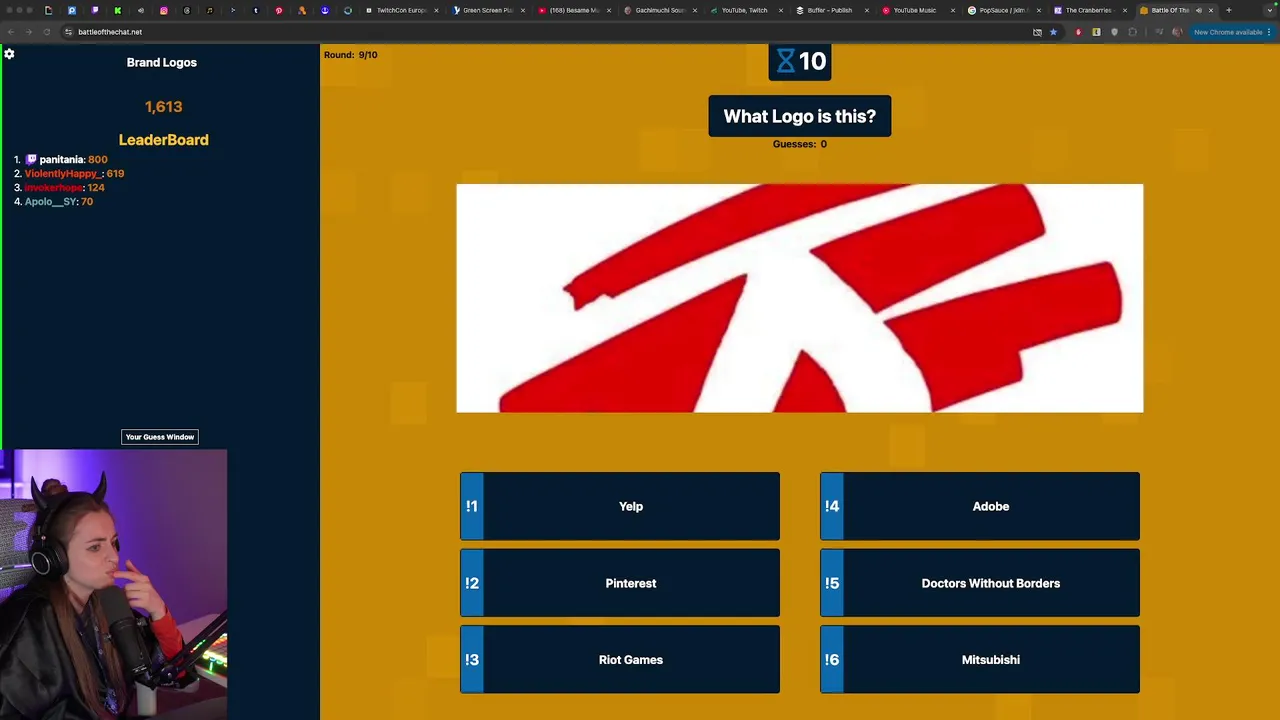Switch to TwitchCon Europe tab
The image size is (1280, 720).
point(400,10)
